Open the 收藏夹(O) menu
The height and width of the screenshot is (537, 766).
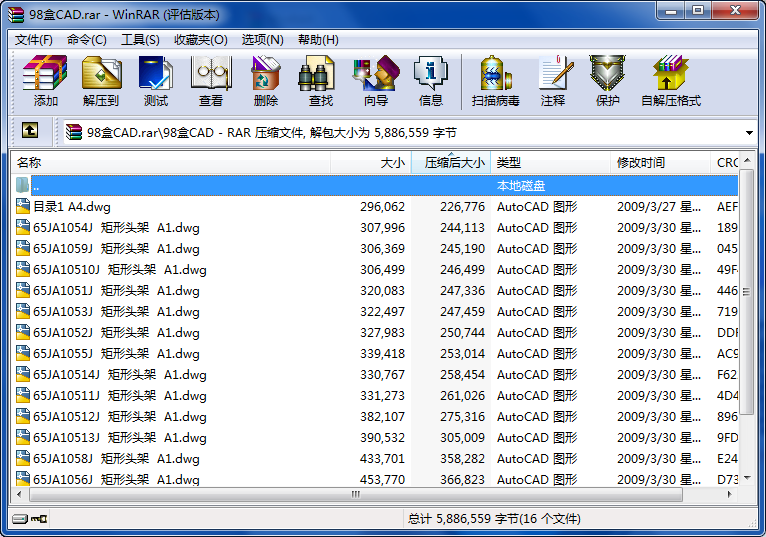pos(201,40)
